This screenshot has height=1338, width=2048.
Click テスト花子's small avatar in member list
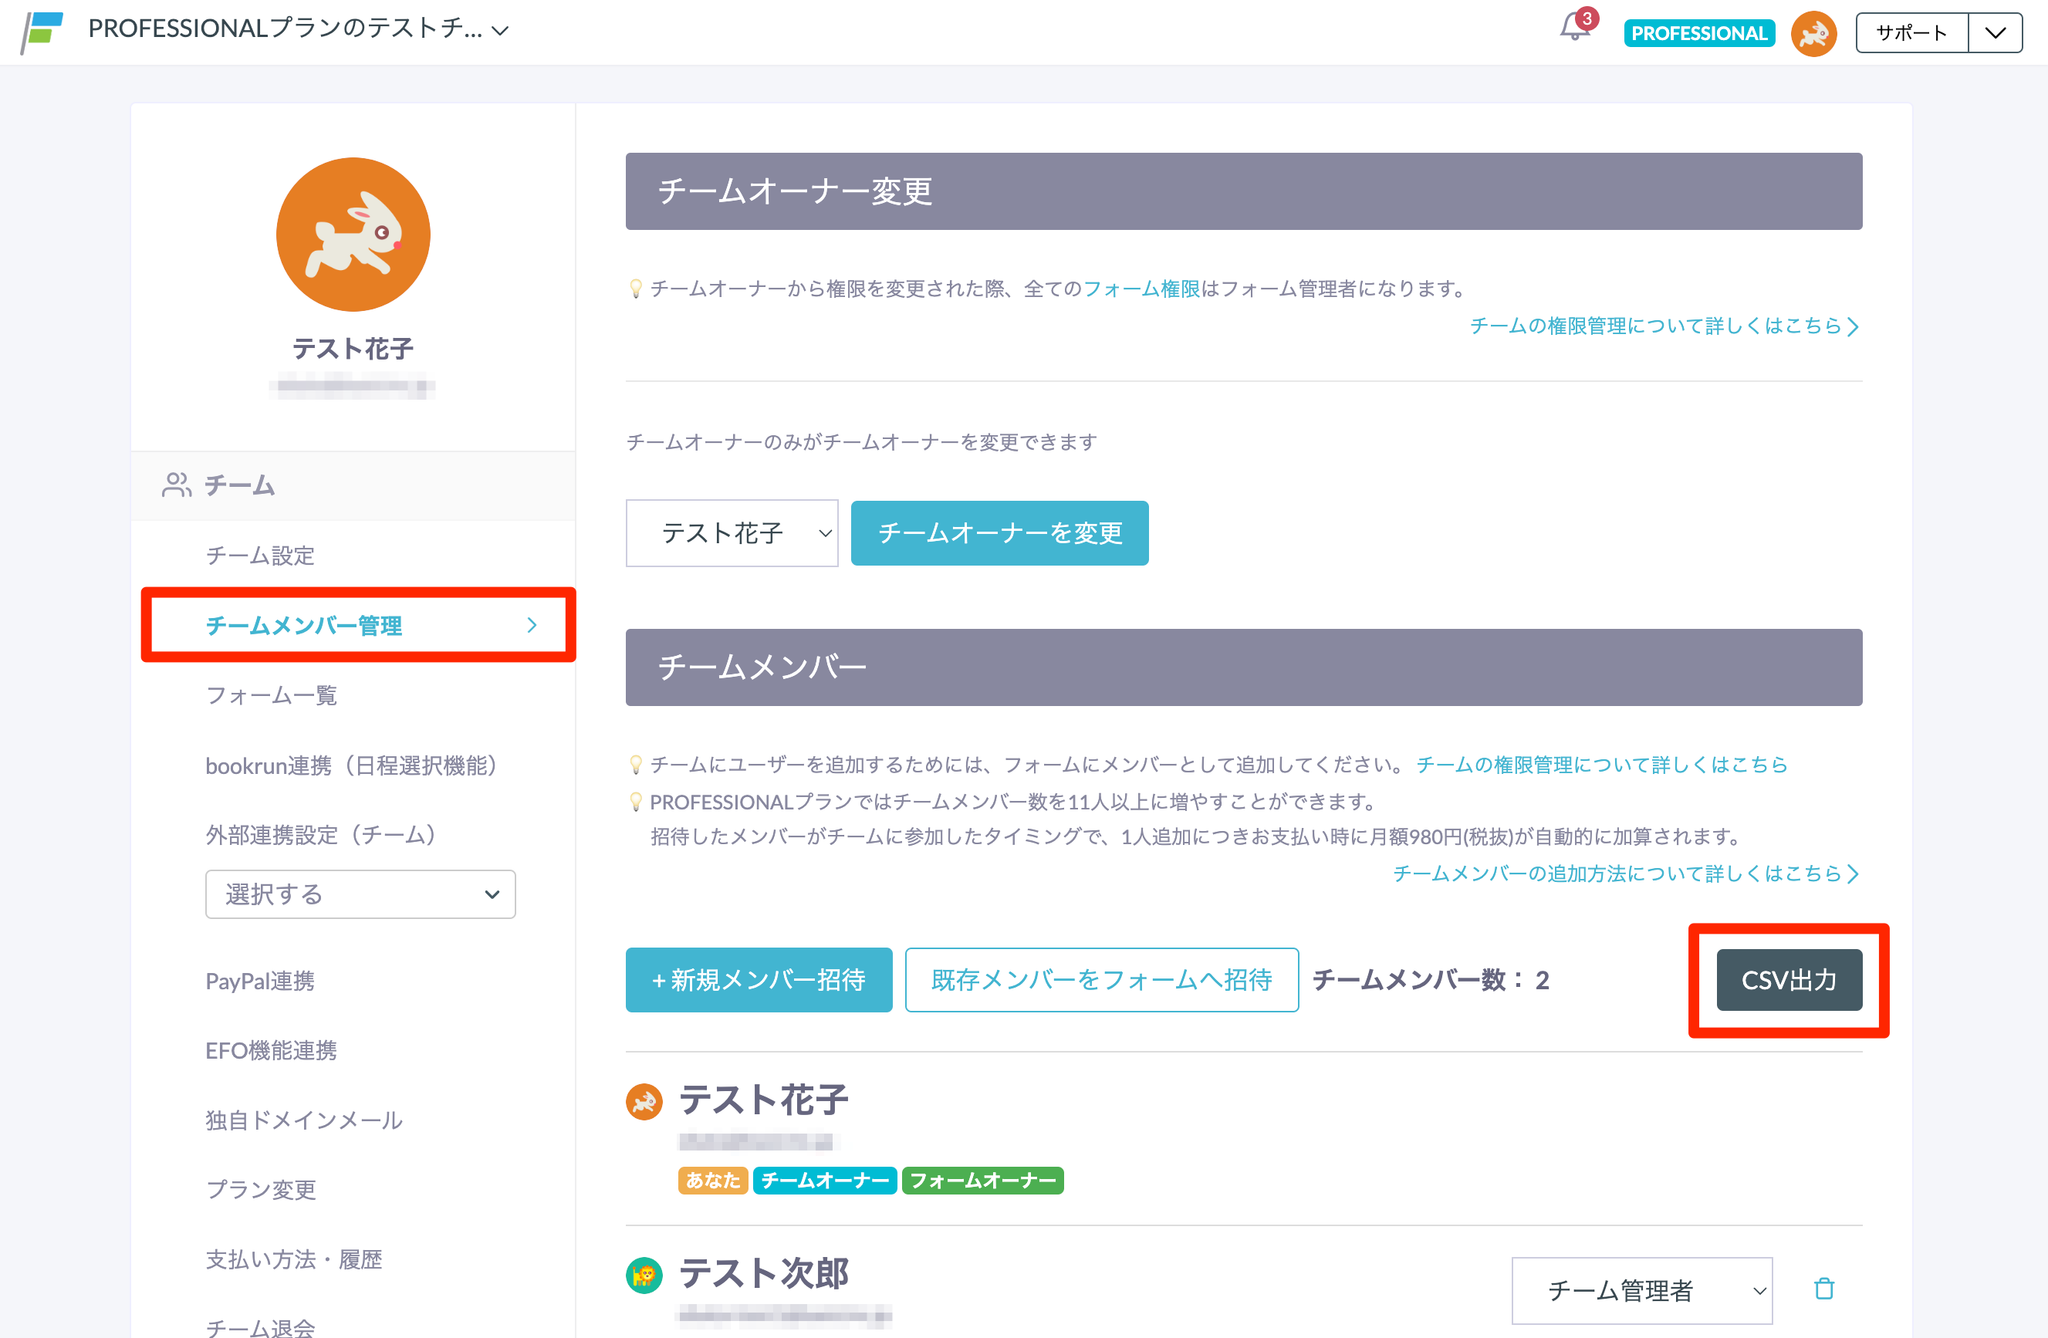pyautogui.click(x=644, y=1101)
